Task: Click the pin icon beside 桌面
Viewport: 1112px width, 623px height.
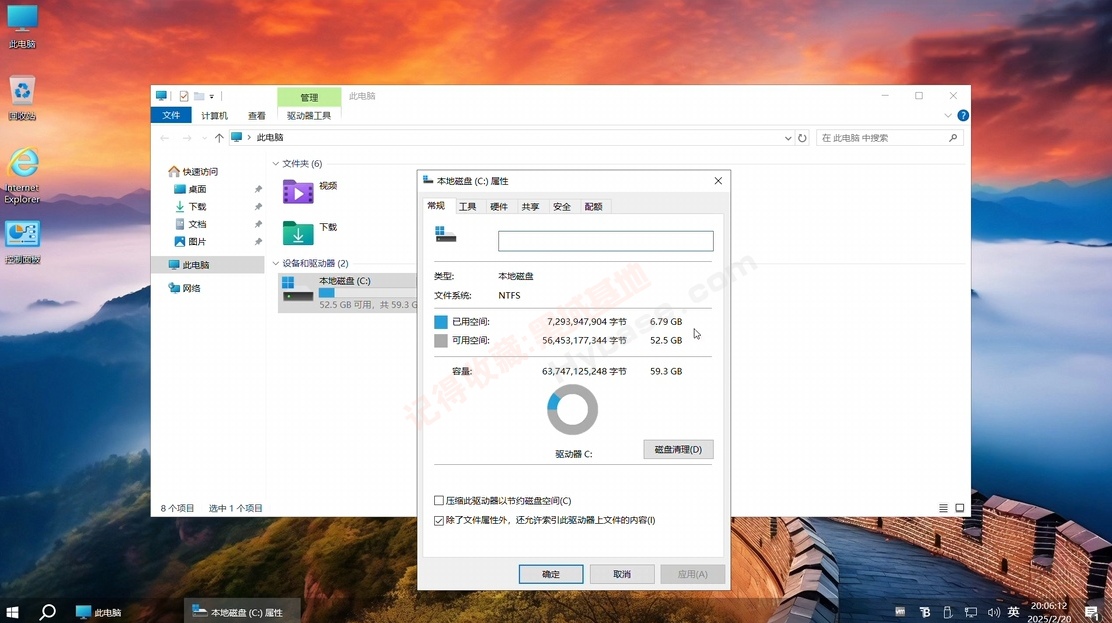Action: click(x=258, y=189)
